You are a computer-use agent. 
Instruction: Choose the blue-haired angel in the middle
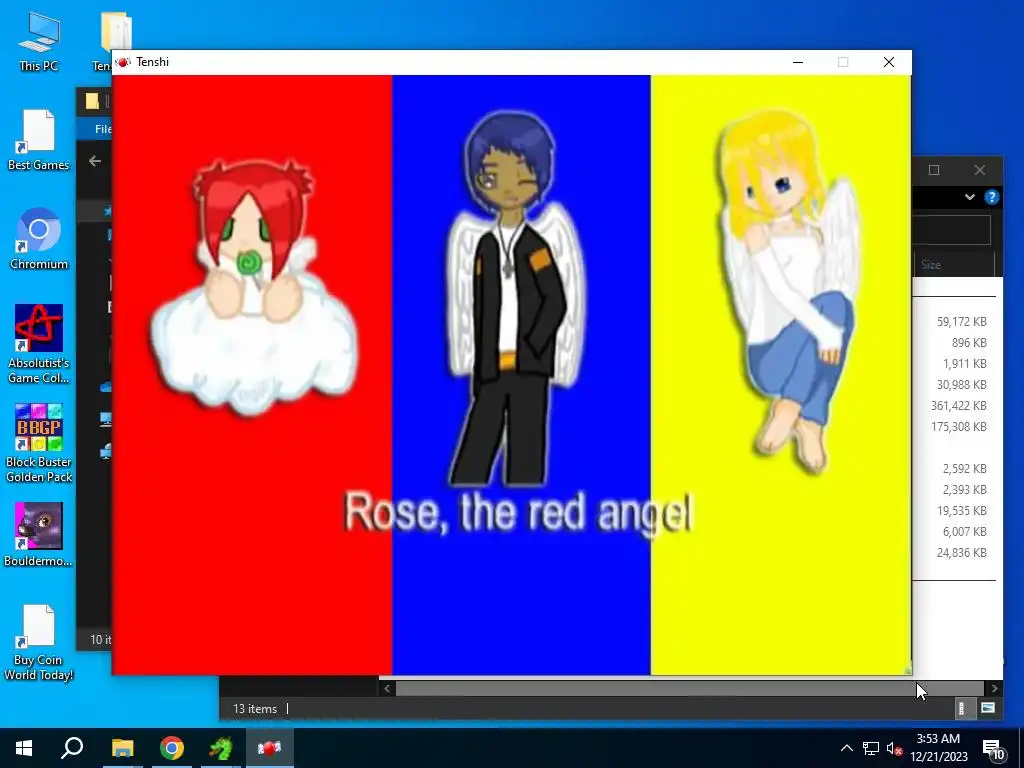(x=515, y=297)
